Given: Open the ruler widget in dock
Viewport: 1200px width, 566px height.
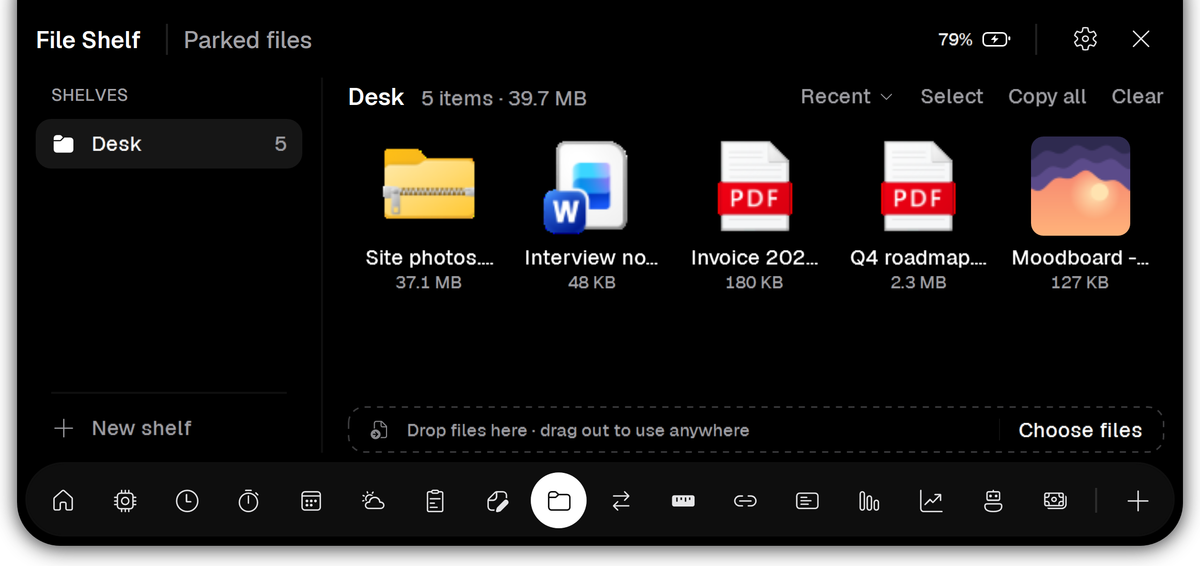Looking at the screenshot, I should click(683, 501).
